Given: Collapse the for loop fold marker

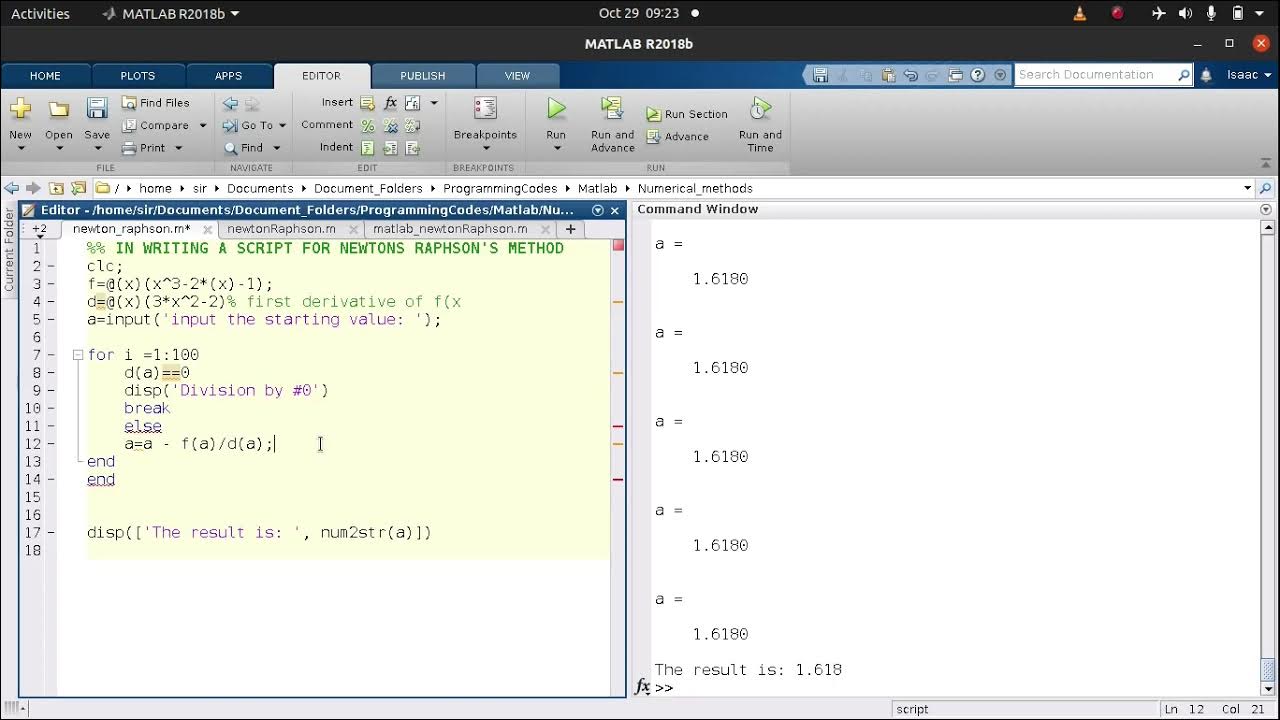Looking at the screenshot, I should click(77, 355).
